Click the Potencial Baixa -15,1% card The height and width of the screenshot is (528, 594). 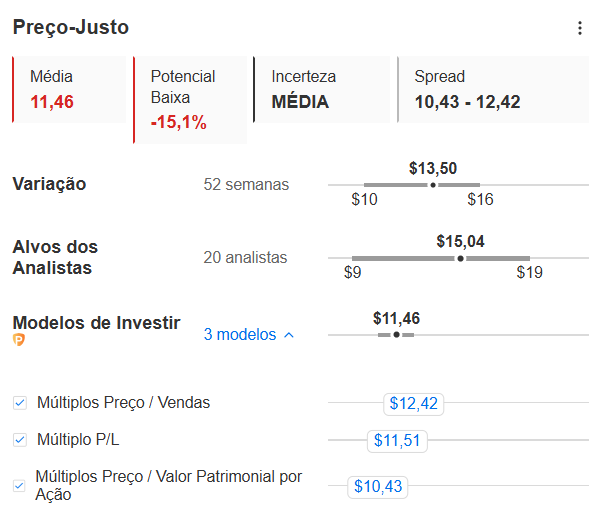pyautogui.click(x=190, y=100)
